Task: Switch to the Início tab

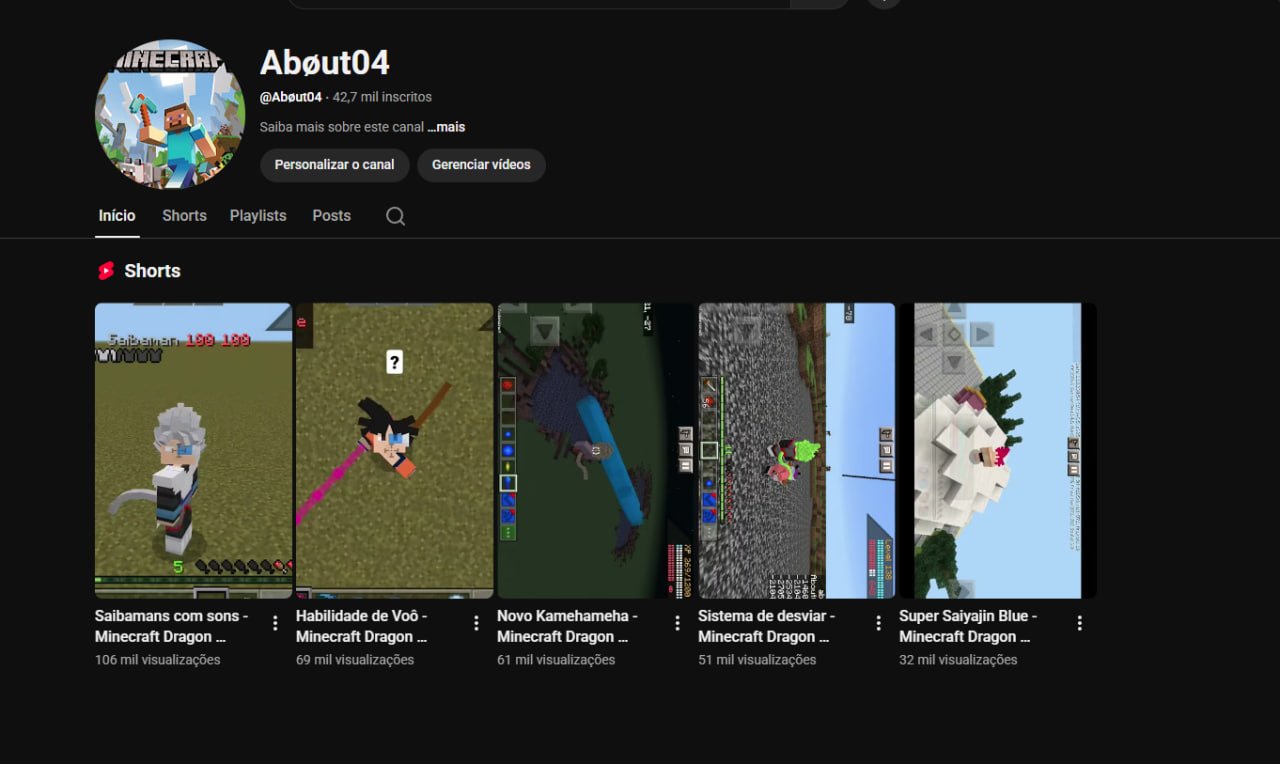Action: point(117,216)
